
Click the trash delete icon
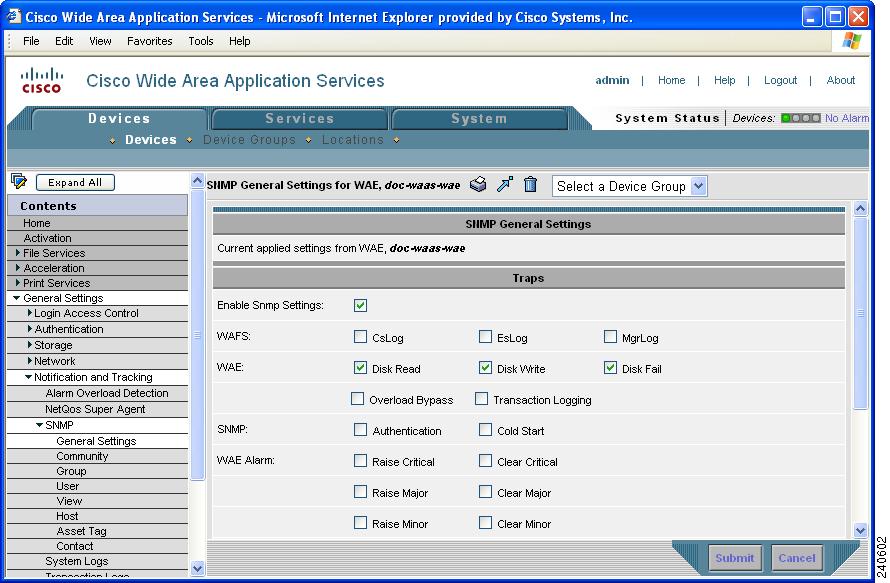(530, 184)
